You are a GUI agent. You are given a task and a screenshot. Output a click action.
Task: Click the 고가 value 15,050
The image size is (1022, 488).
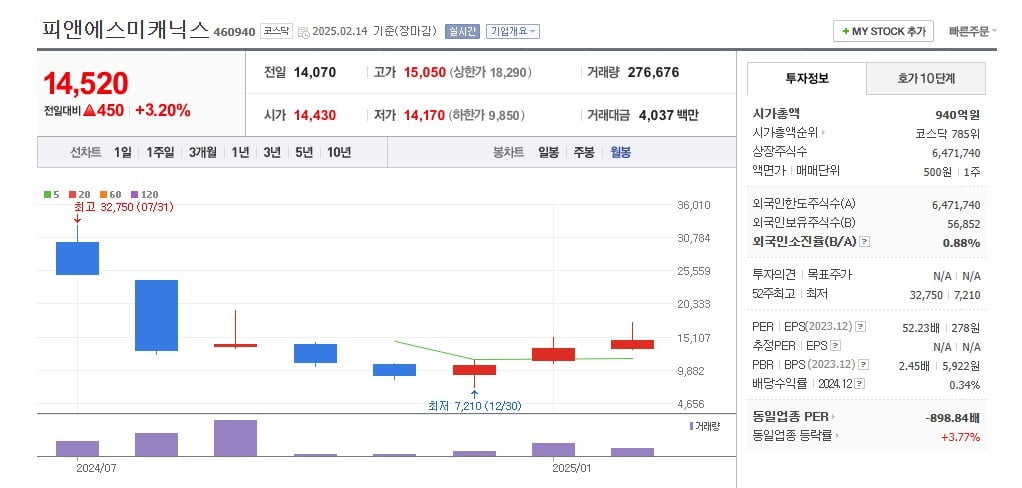point(424,72)
